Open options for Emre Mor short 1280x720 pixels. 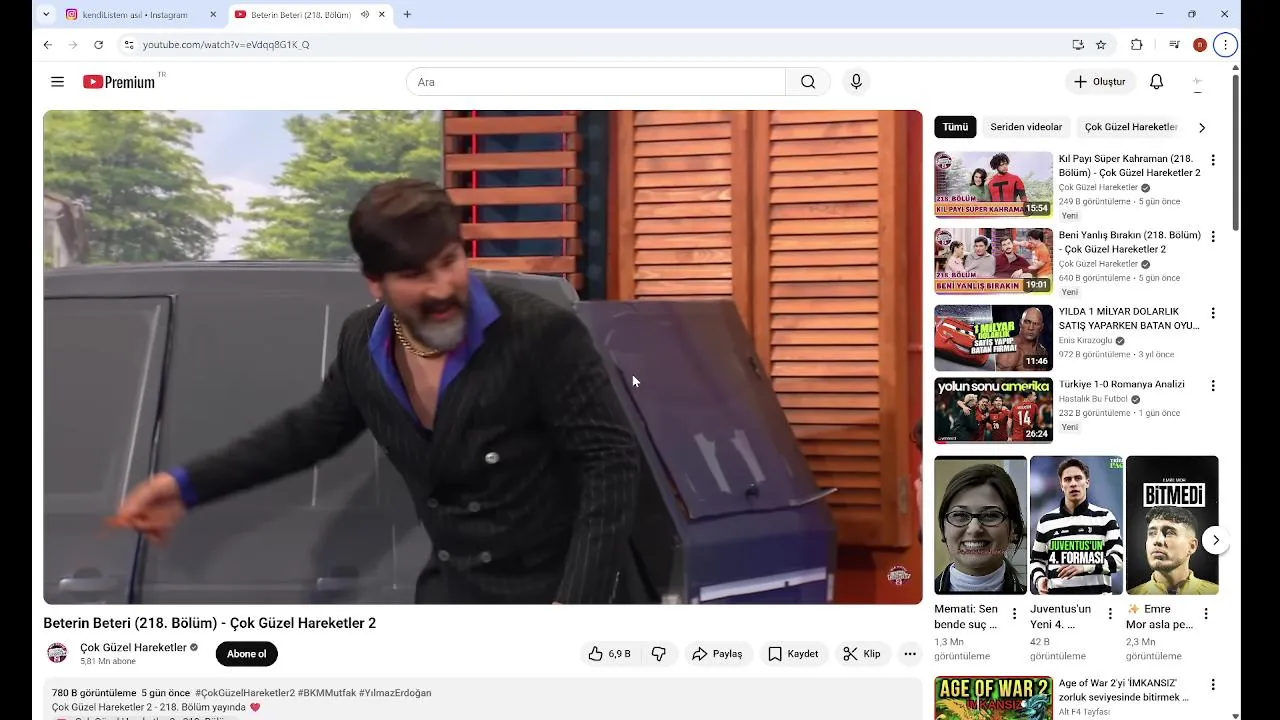coord(1206,613)
